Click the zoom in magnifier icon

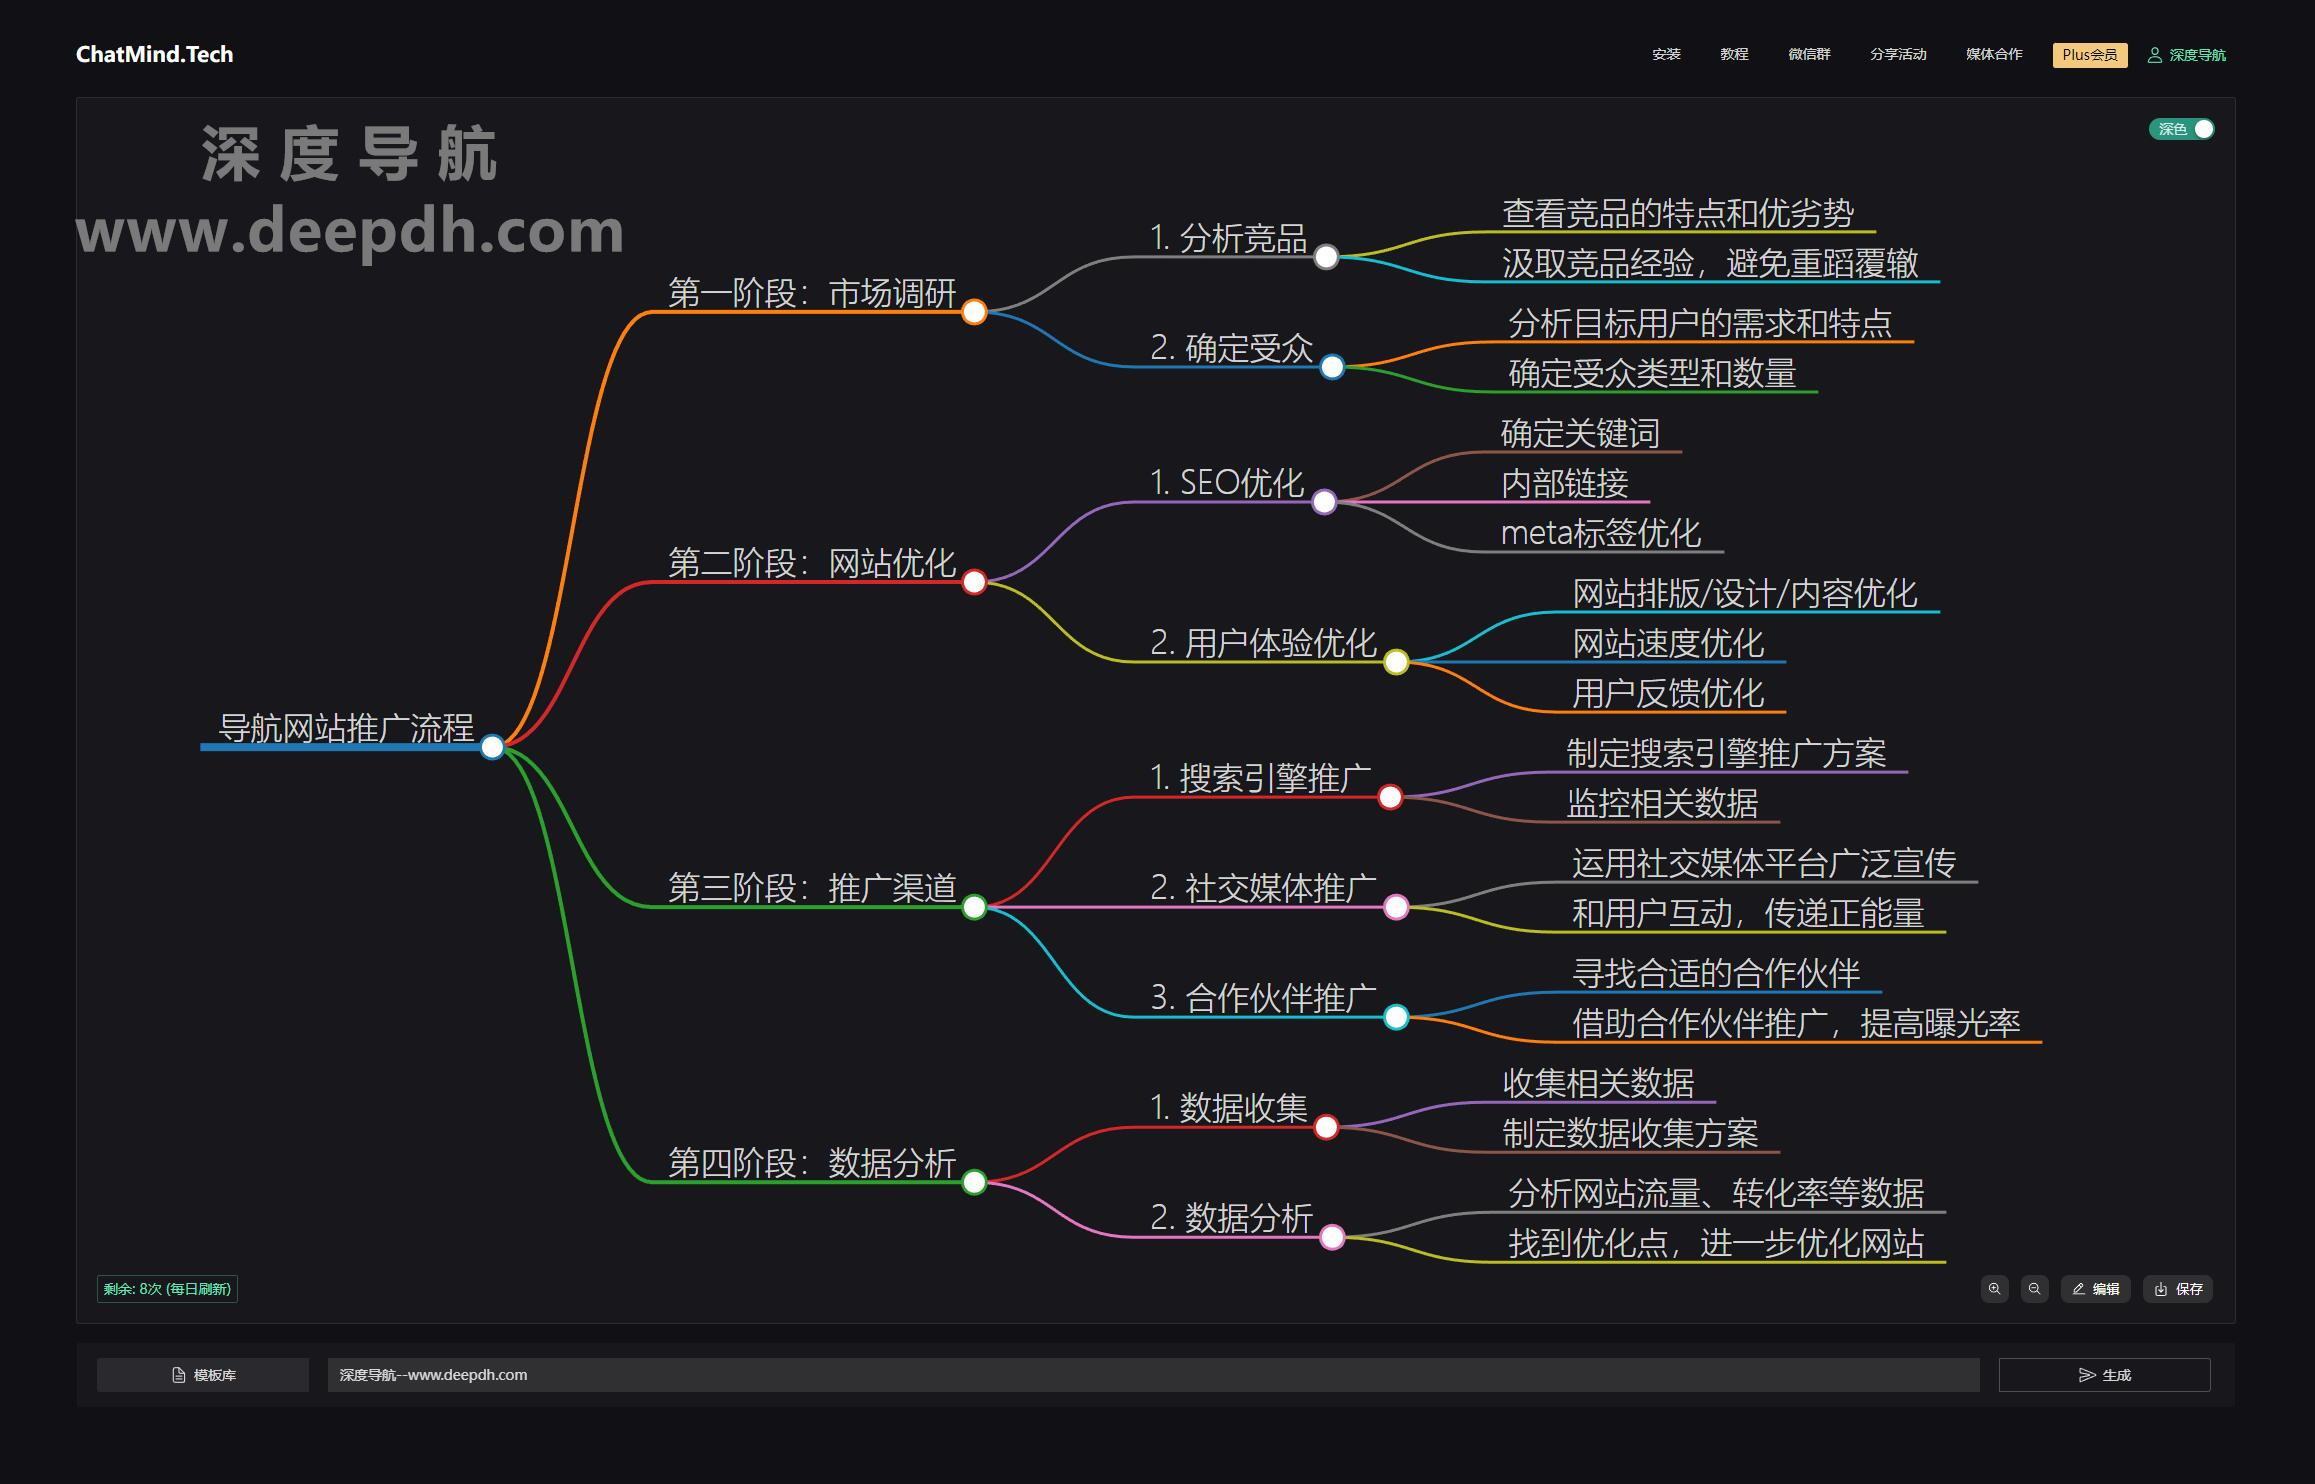[x=1994, y=1289]
